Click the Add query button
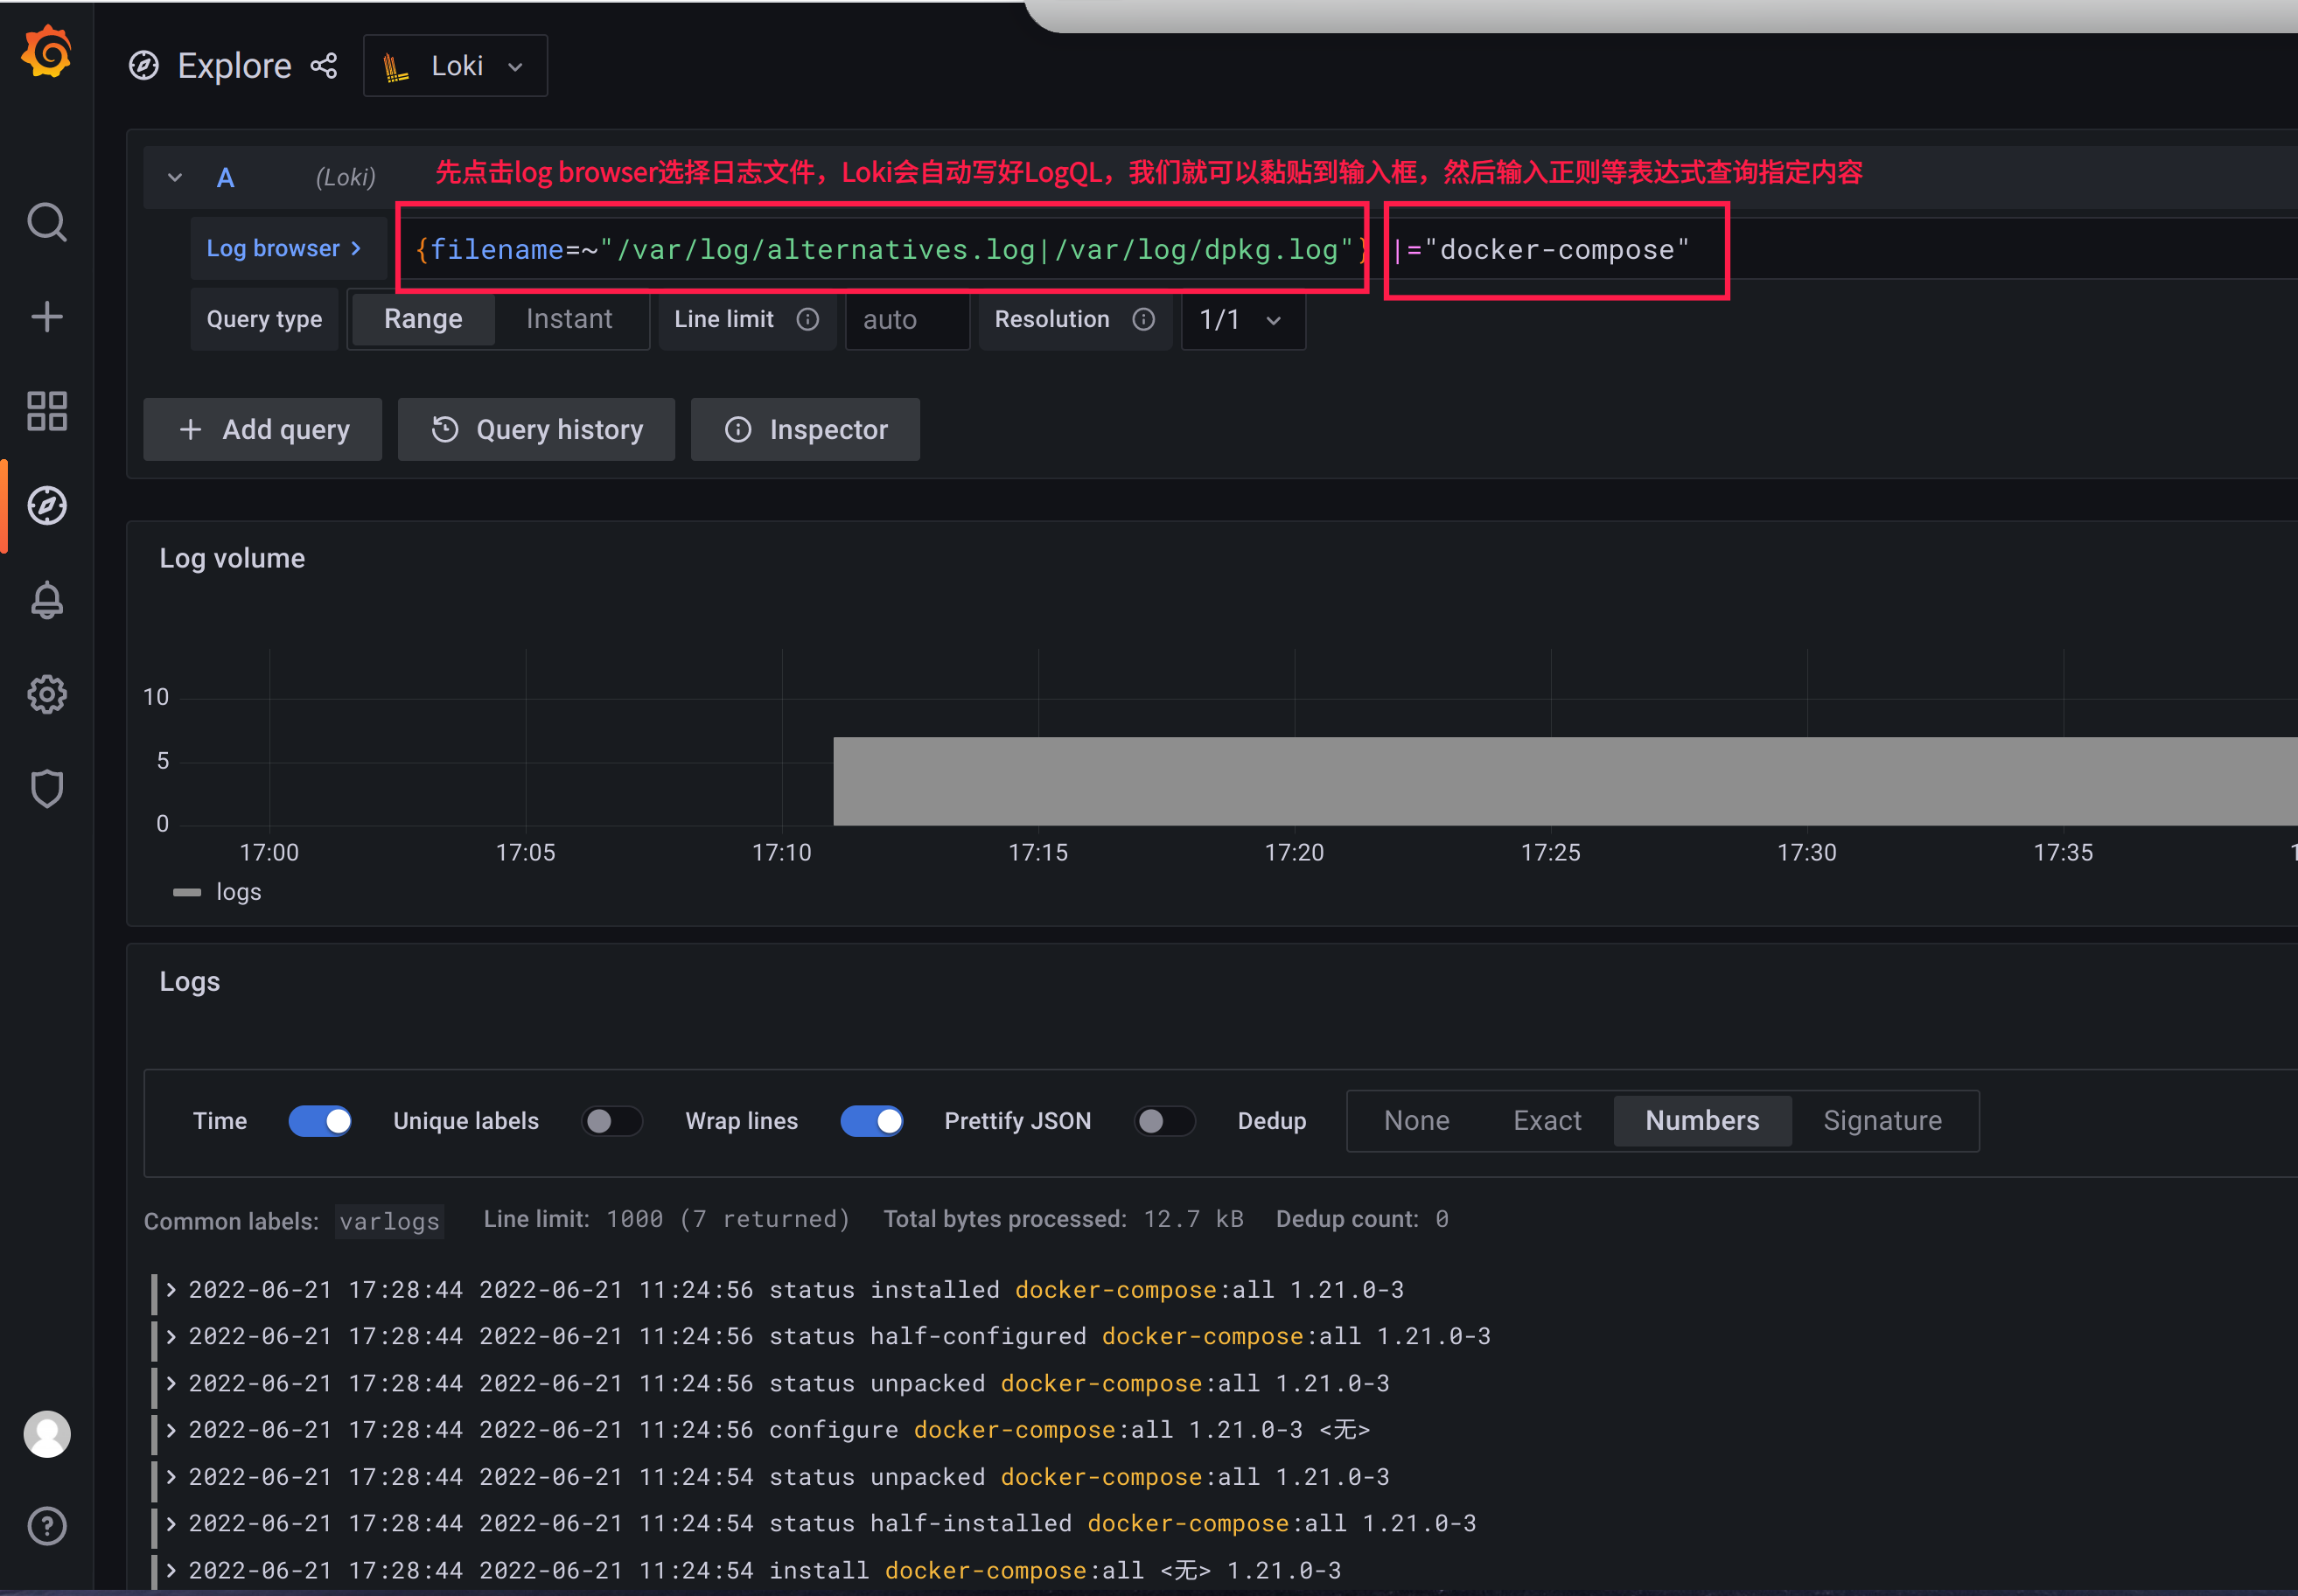The image size is (2298, 1596). tap(263, 429)
